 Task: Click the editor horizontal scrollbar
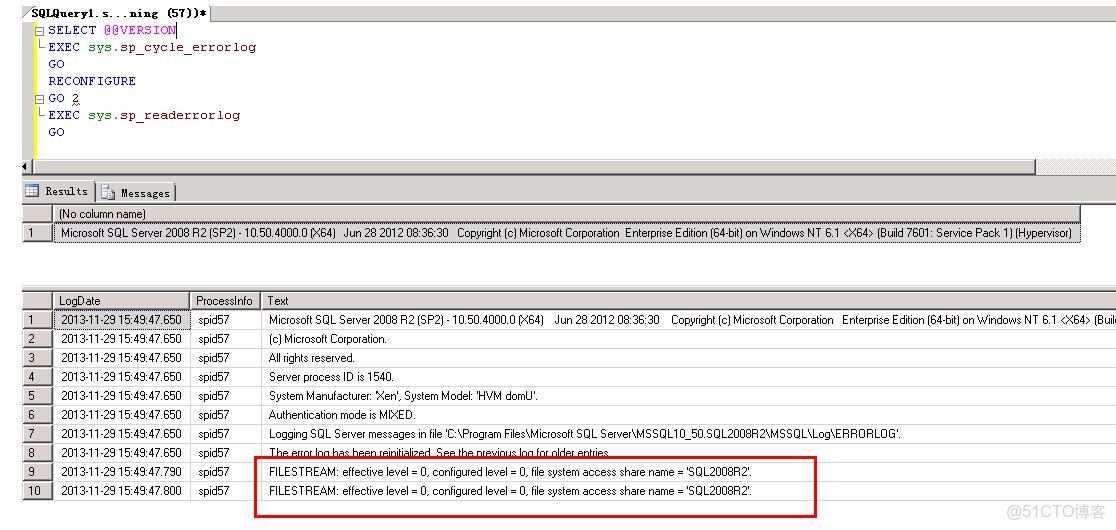point(533,166)
